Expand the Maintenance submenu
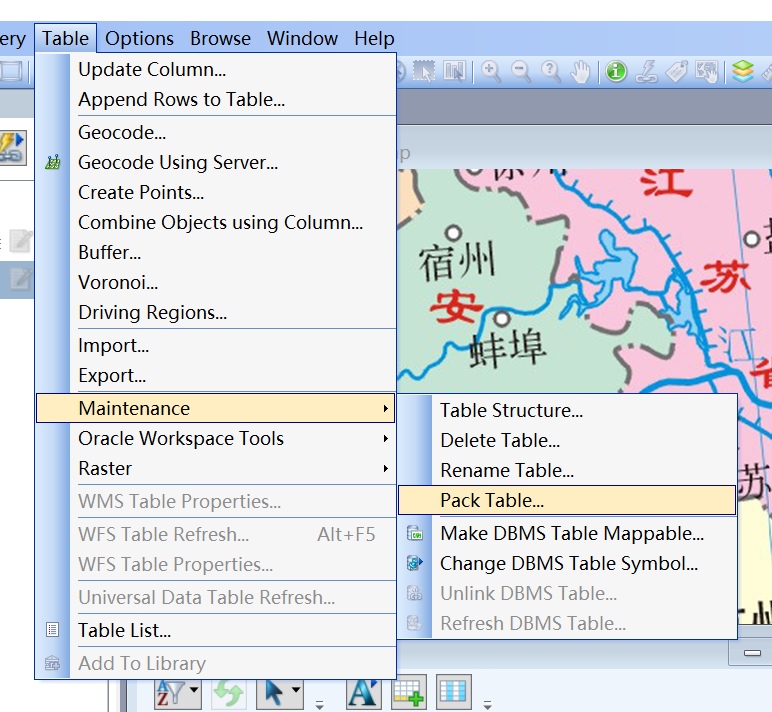772x712 pixels. [x=215, y=408]
